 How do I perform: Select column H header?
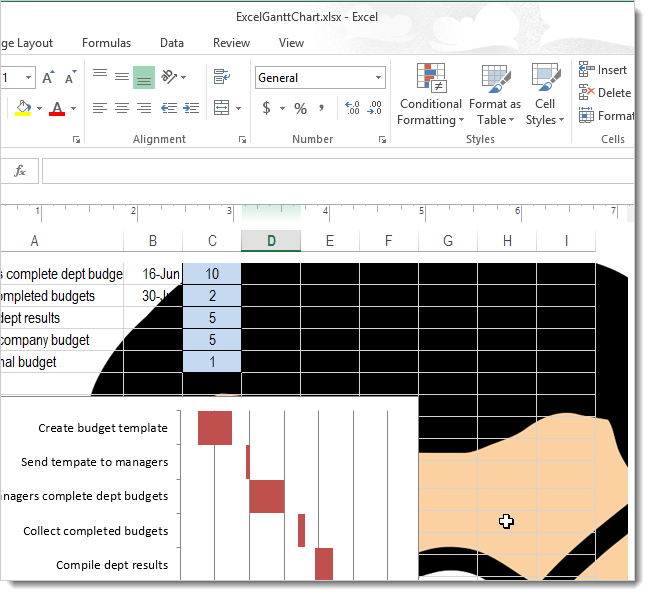coord(507,241)
